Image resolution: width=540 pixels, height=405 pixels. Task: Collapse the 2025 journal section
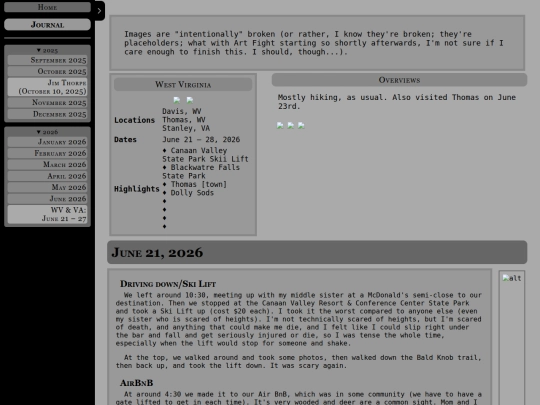48,50
